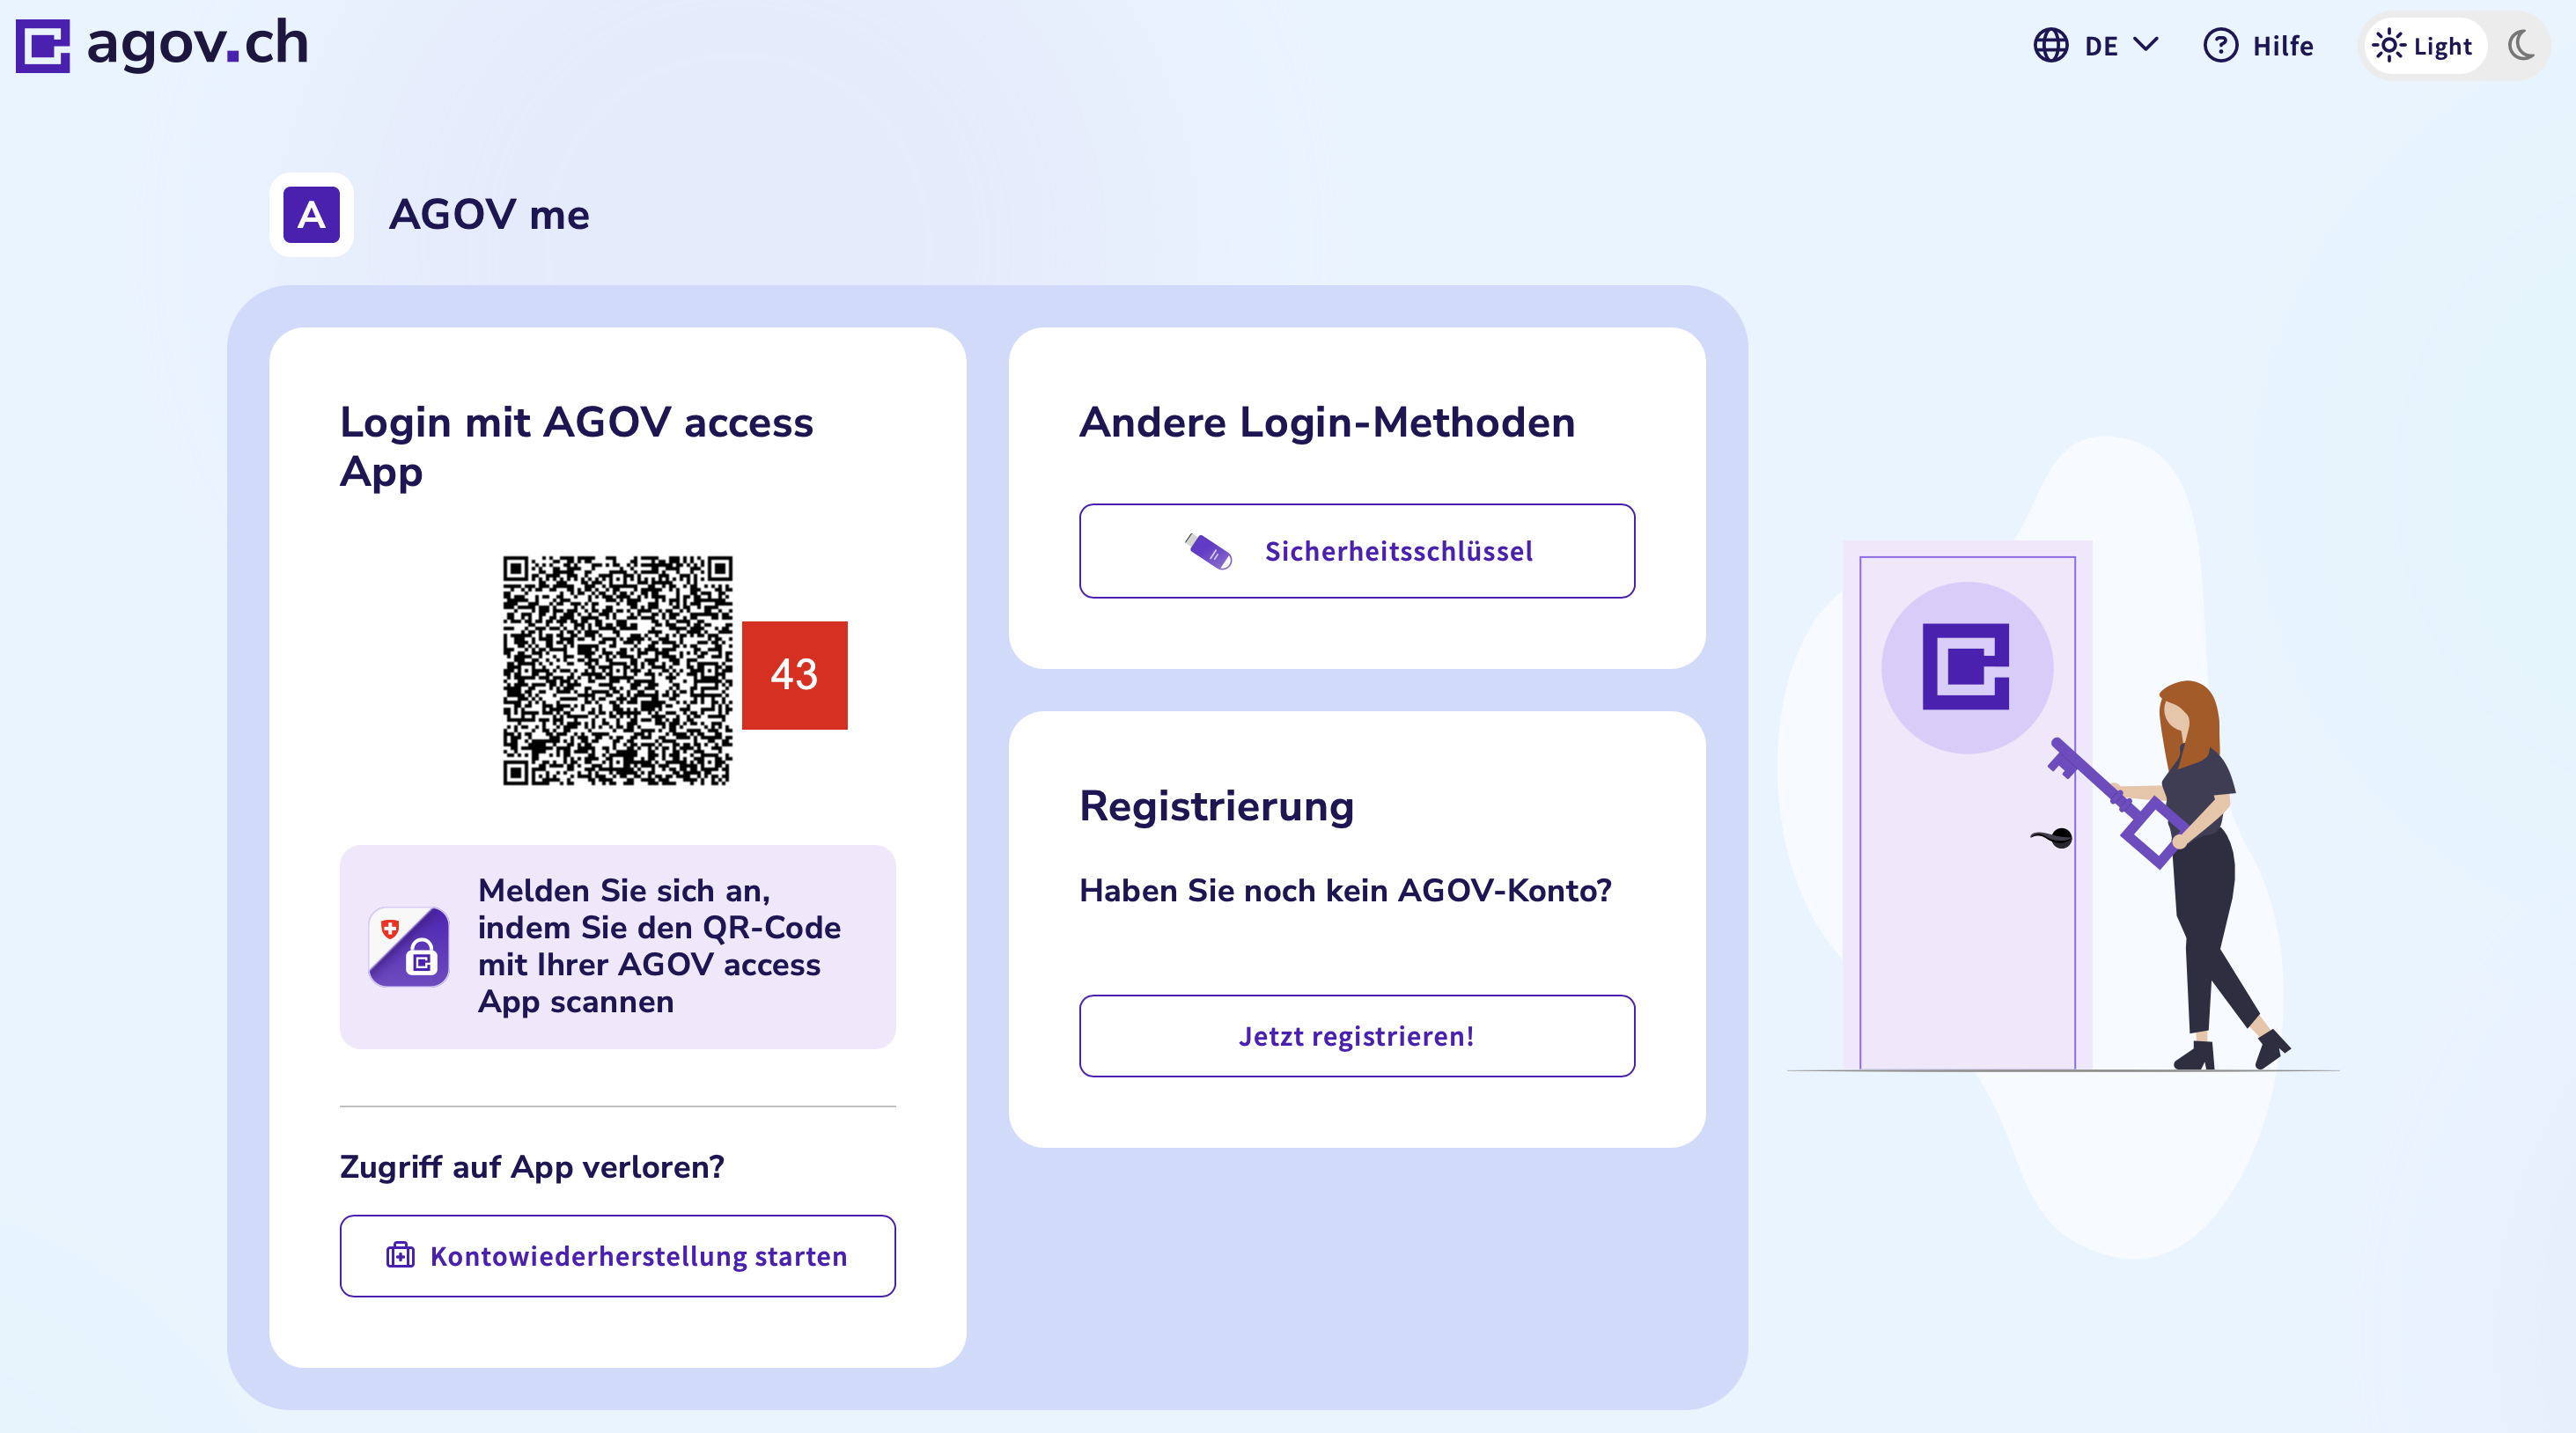Click the AGOV logo on door illustration

(1966, 666)
